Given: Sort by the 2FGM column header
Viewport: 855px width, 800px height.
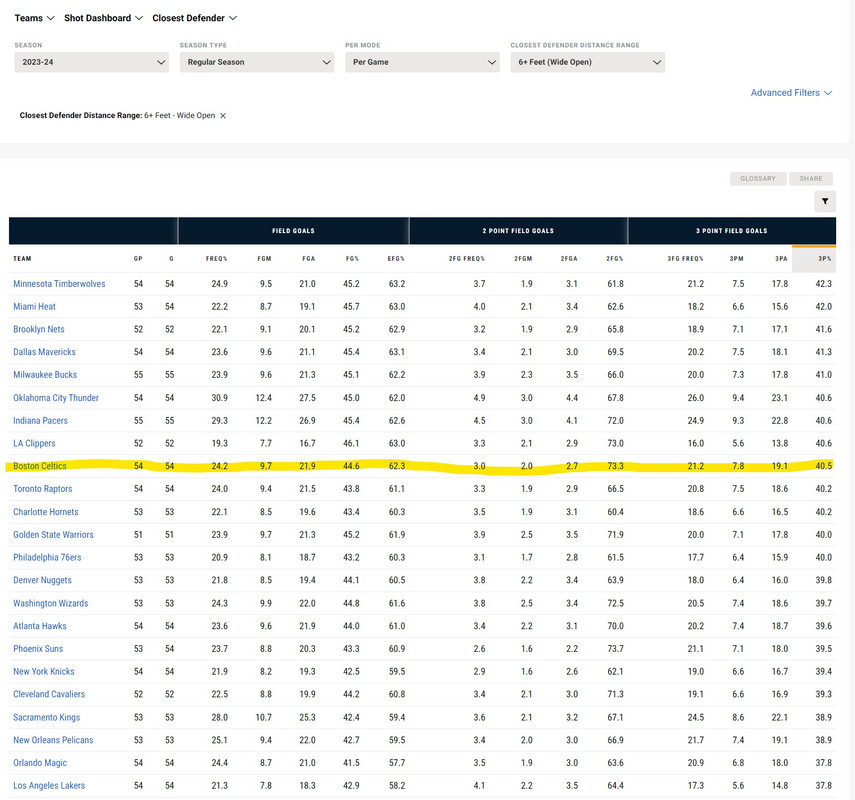Looking at the screenshot, I should (x=523, y=258).
